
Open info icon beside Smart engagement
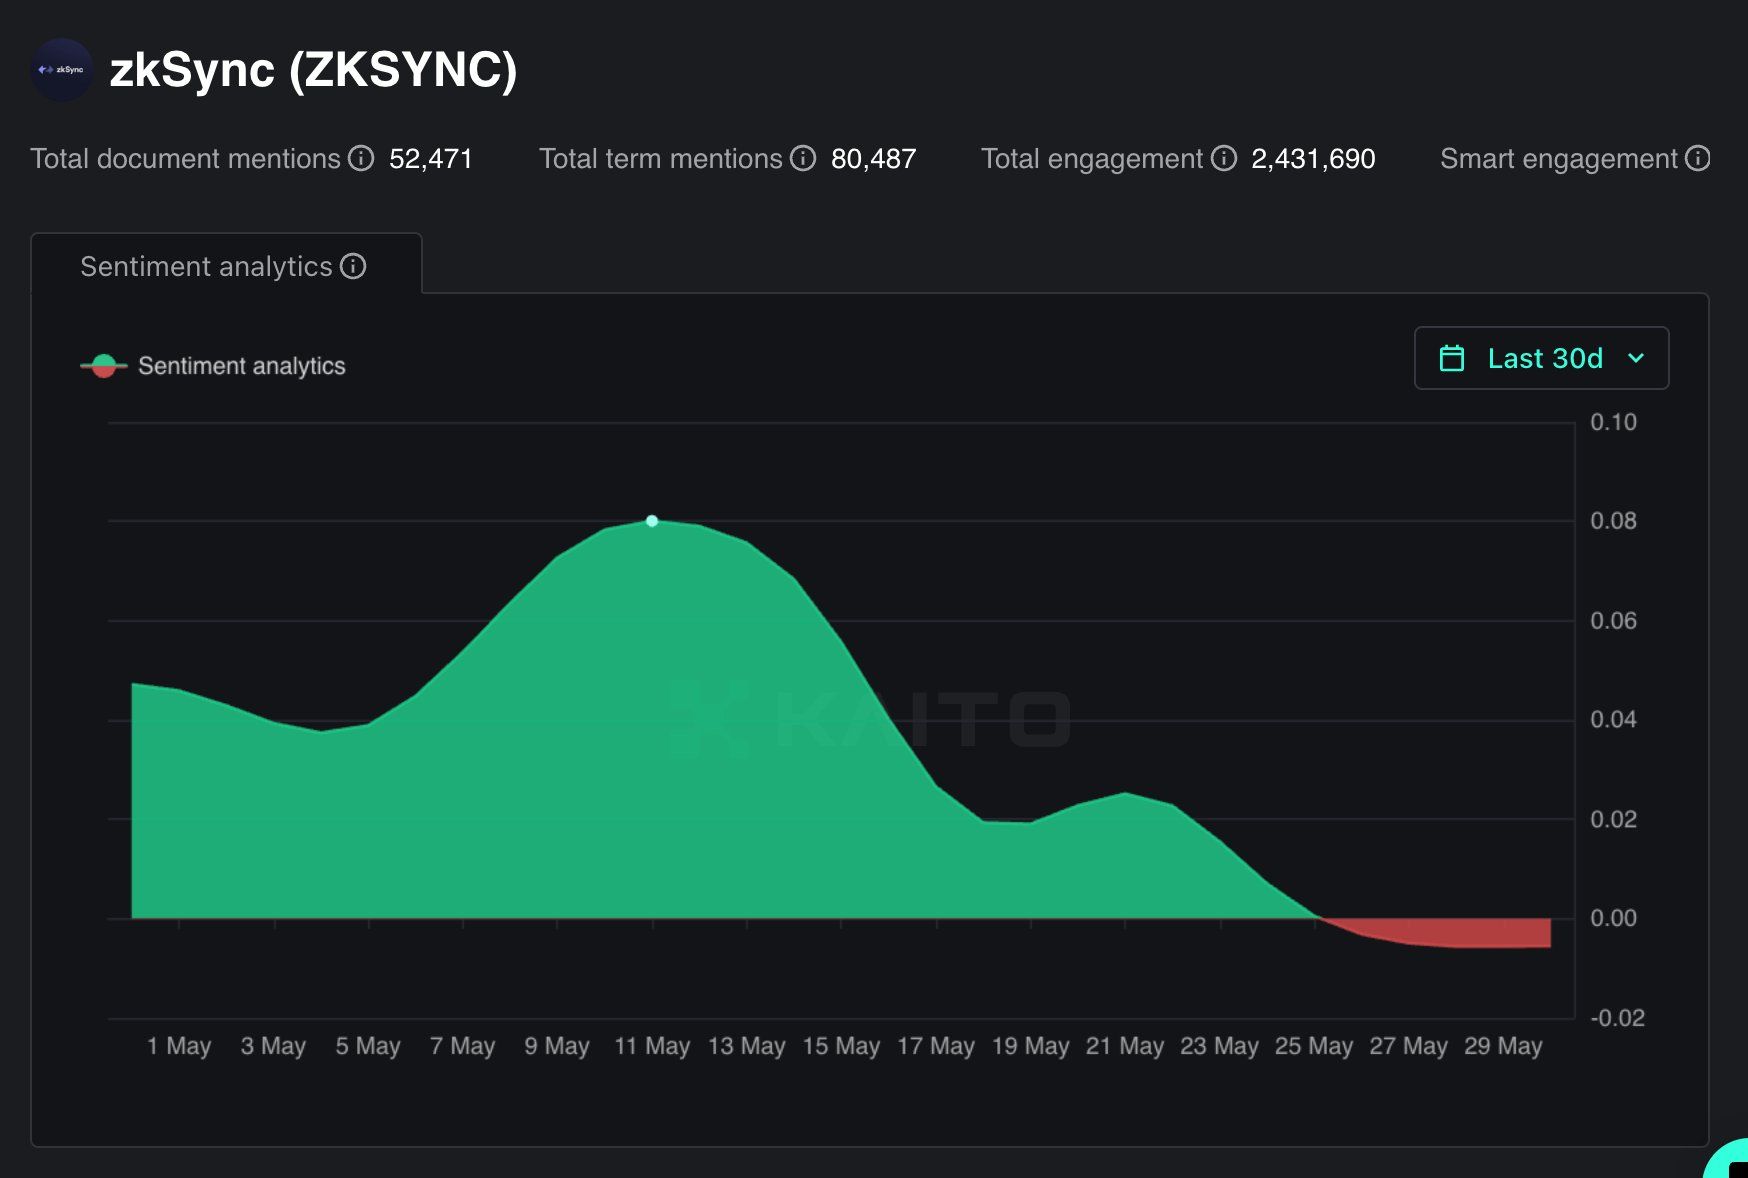(1698, 158)
